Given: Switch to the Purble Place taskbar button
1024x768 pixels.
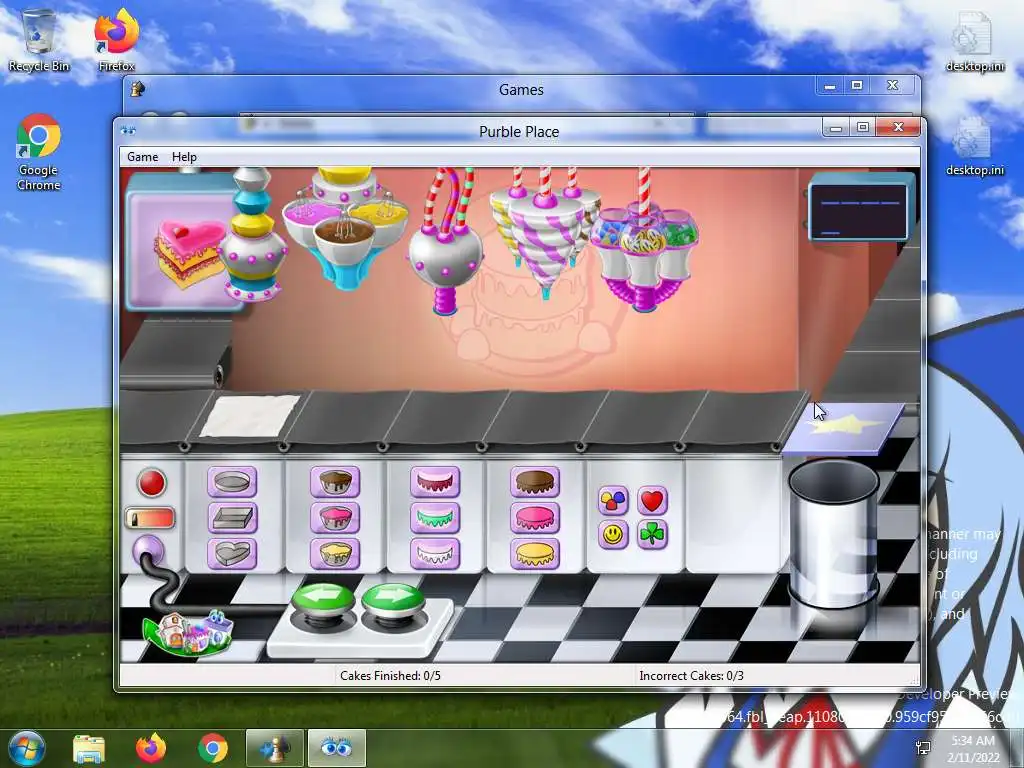Looking at the screenshot, I should click(x=336, y=748).
